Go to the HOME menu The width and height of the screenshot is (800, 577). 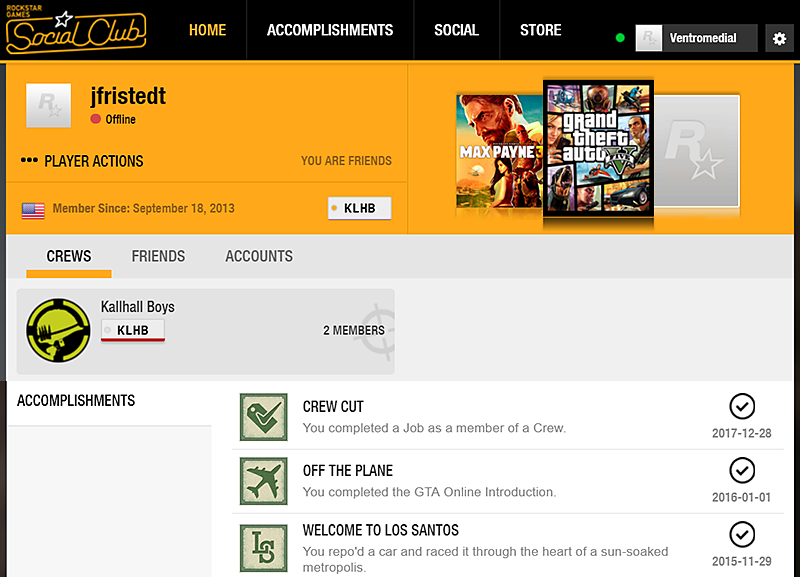(207, 30)
